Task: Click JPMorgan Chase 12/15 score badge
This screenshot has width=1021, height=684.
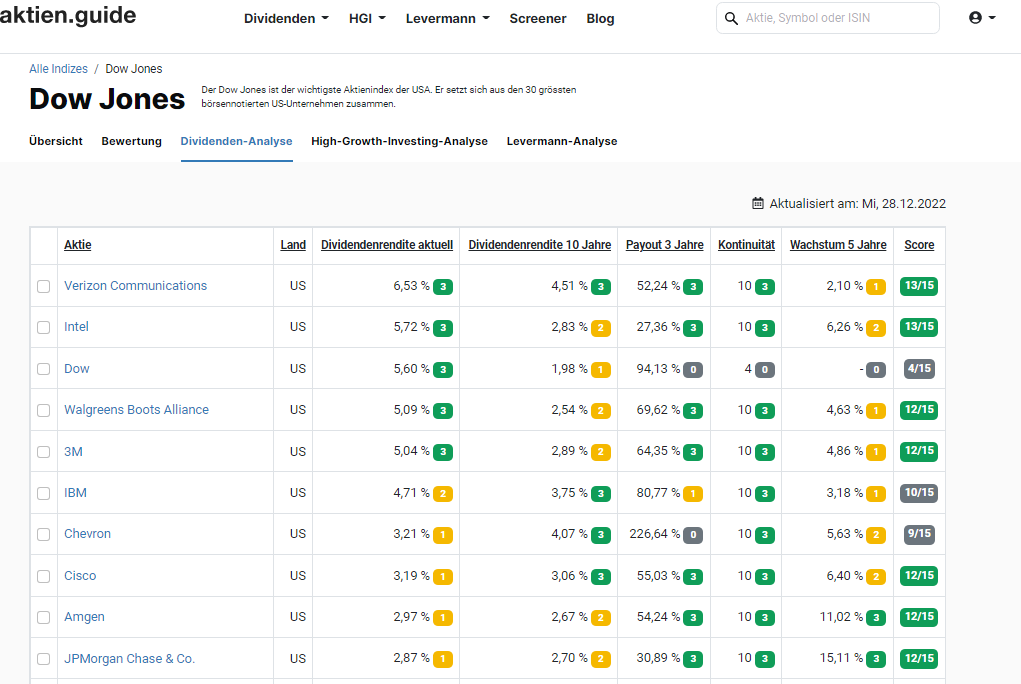Action: (x=919, y=658)
